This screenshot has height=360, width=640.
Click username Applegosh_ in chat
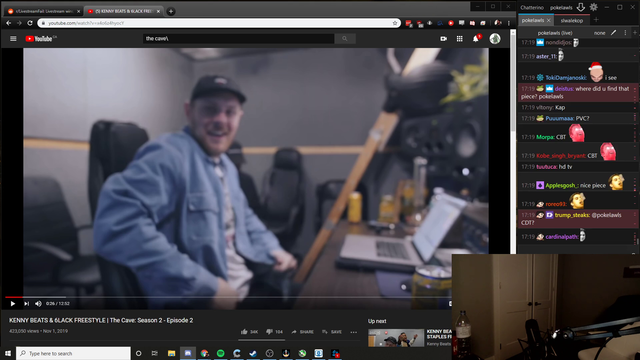tap(562, 185)
